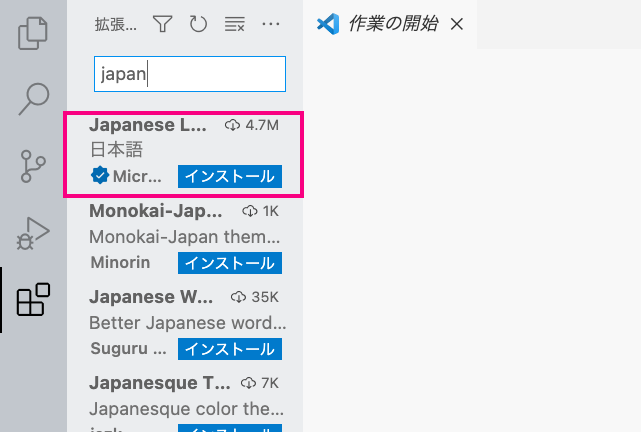641x432 pixels.
Task: Open the Run and Debug view
Action: (x=33, y=233)
